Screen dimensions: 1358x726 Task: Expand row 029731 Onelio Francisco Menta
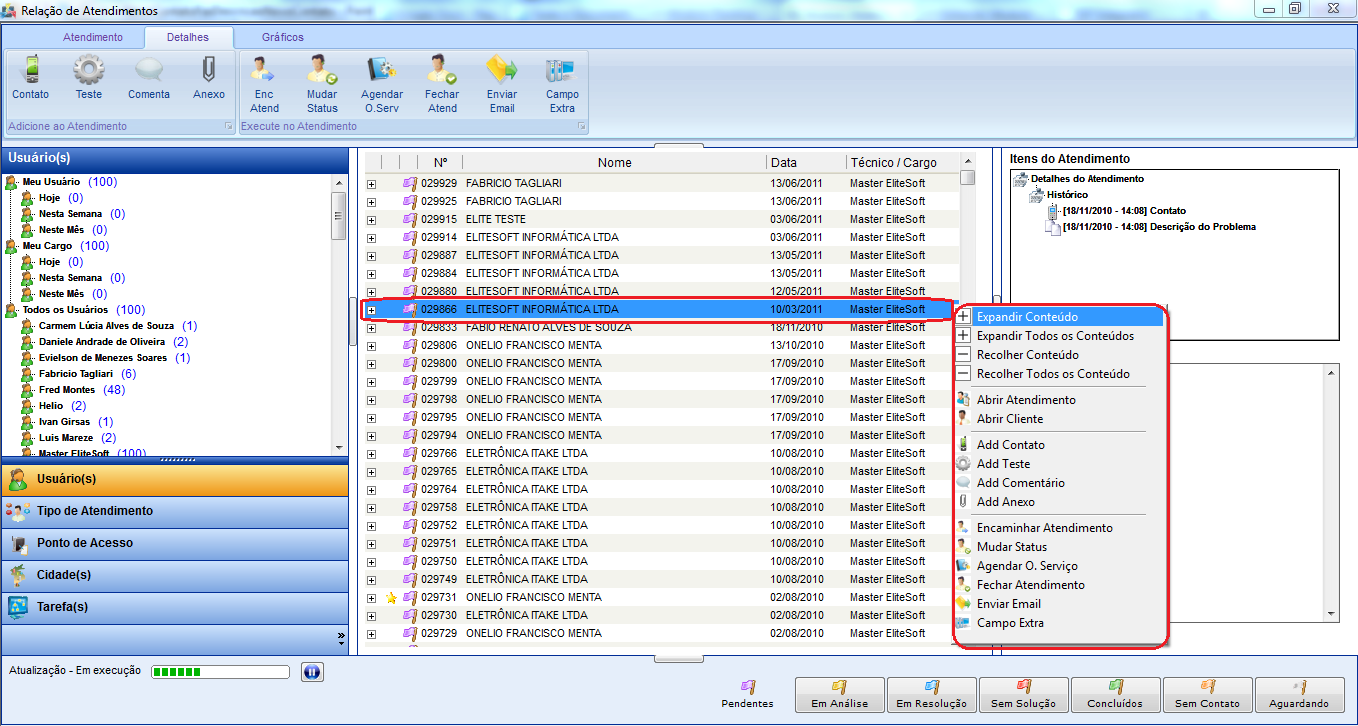371,598
